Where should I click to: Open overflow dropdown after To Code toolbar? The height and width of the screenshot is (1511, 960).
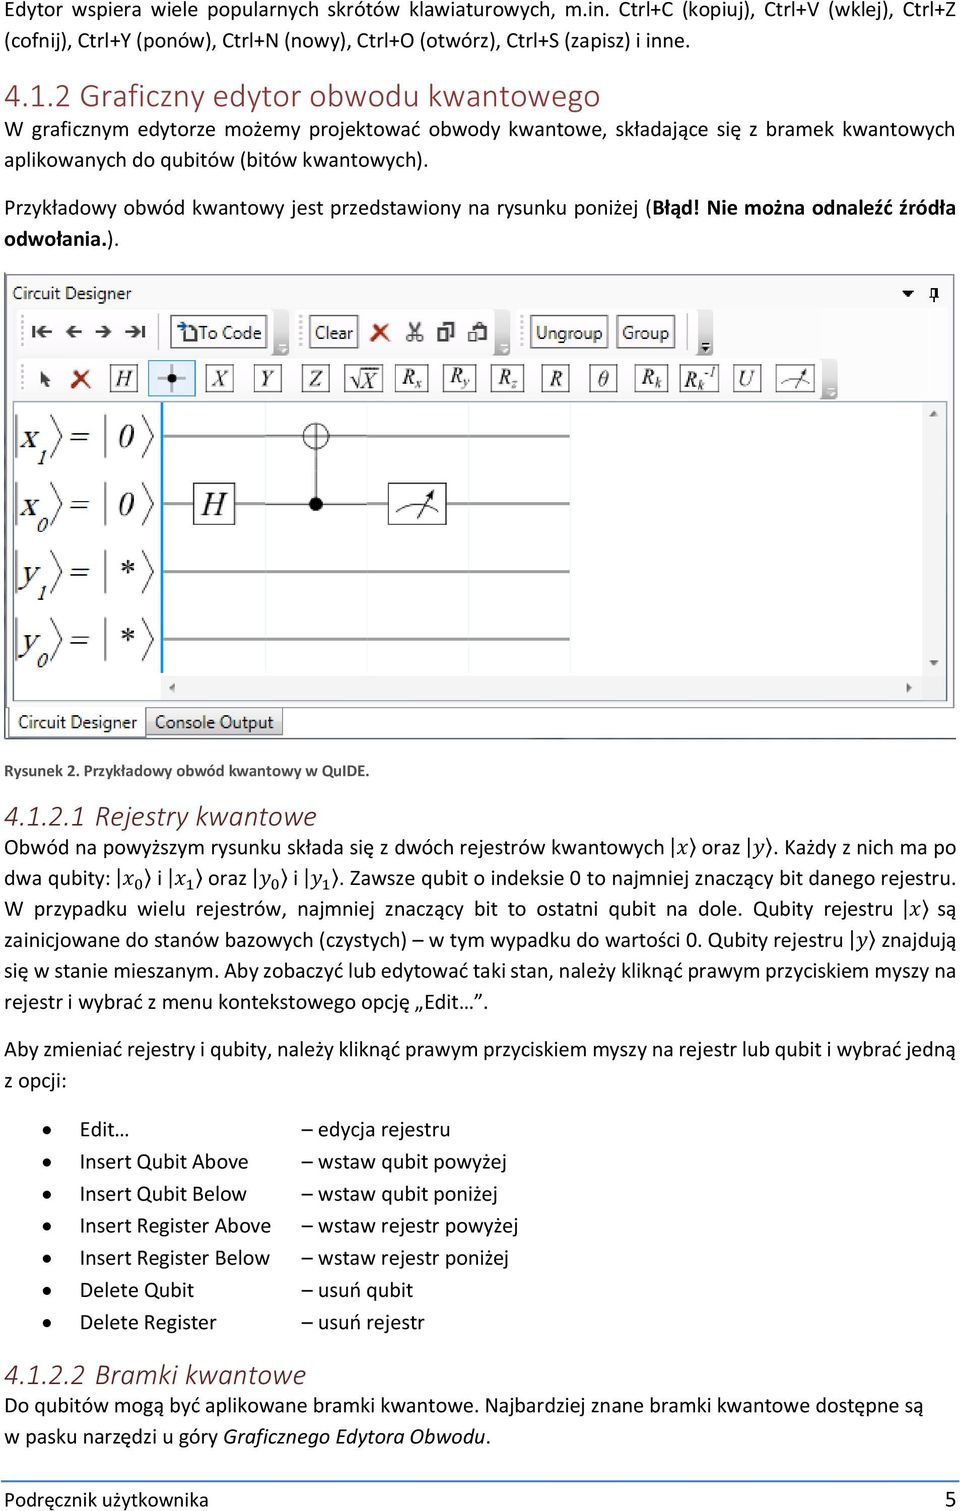pyautogui.click(x=282, y=348)
